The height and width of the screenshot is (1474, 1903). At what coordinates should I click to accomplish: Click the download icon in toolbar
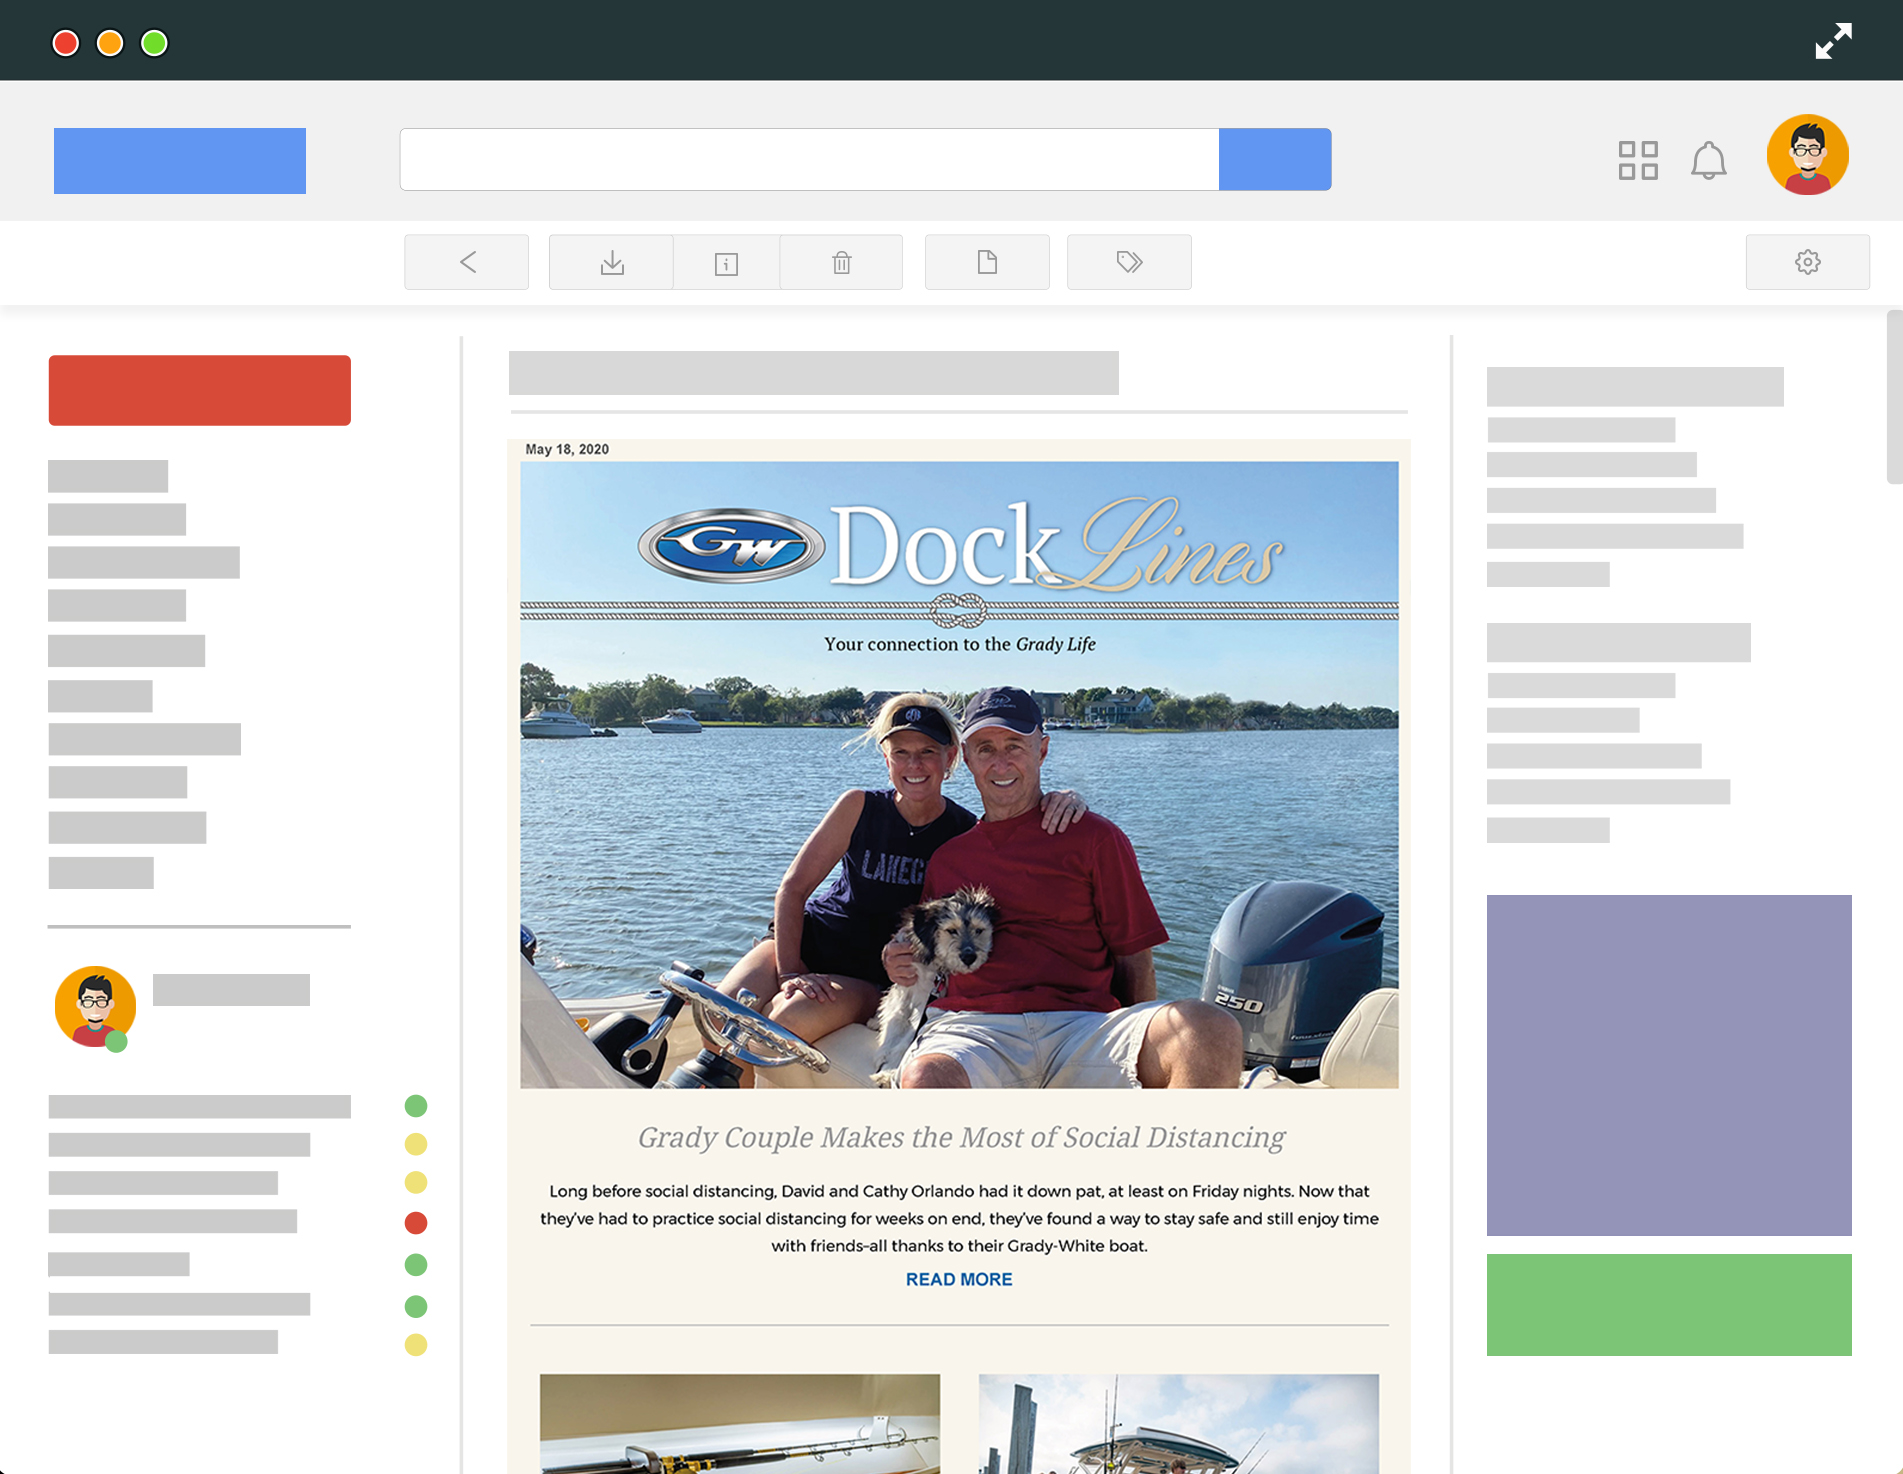pos(612,262)
